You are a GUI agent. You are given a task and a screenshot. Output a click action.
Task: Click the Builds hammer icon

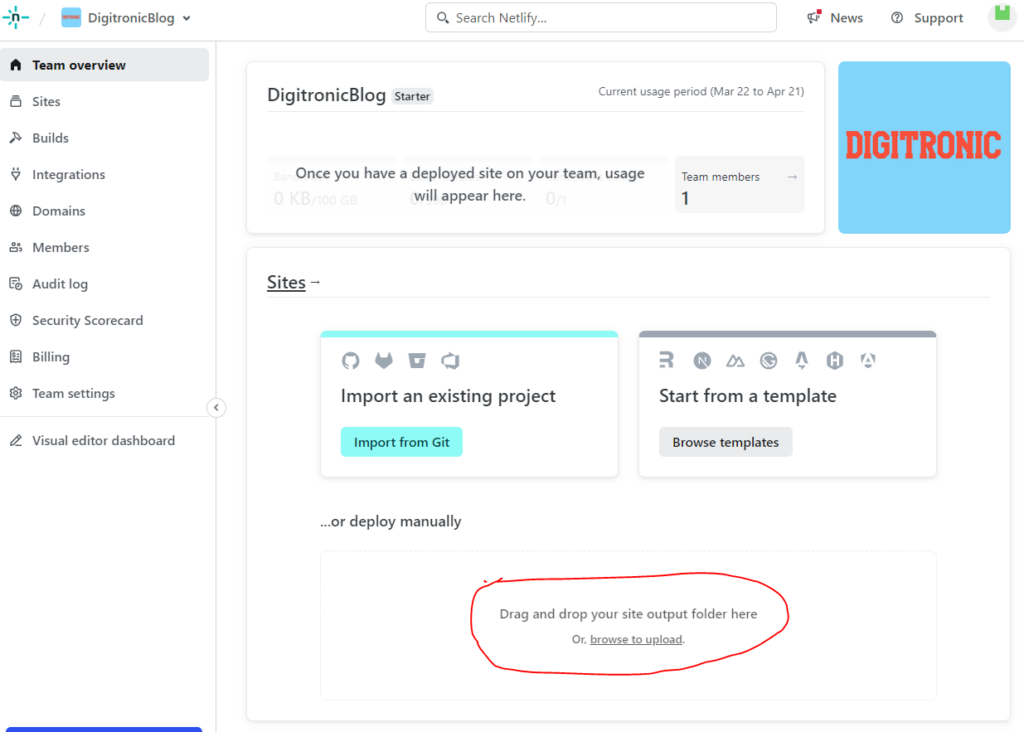(x=16, y=138)
